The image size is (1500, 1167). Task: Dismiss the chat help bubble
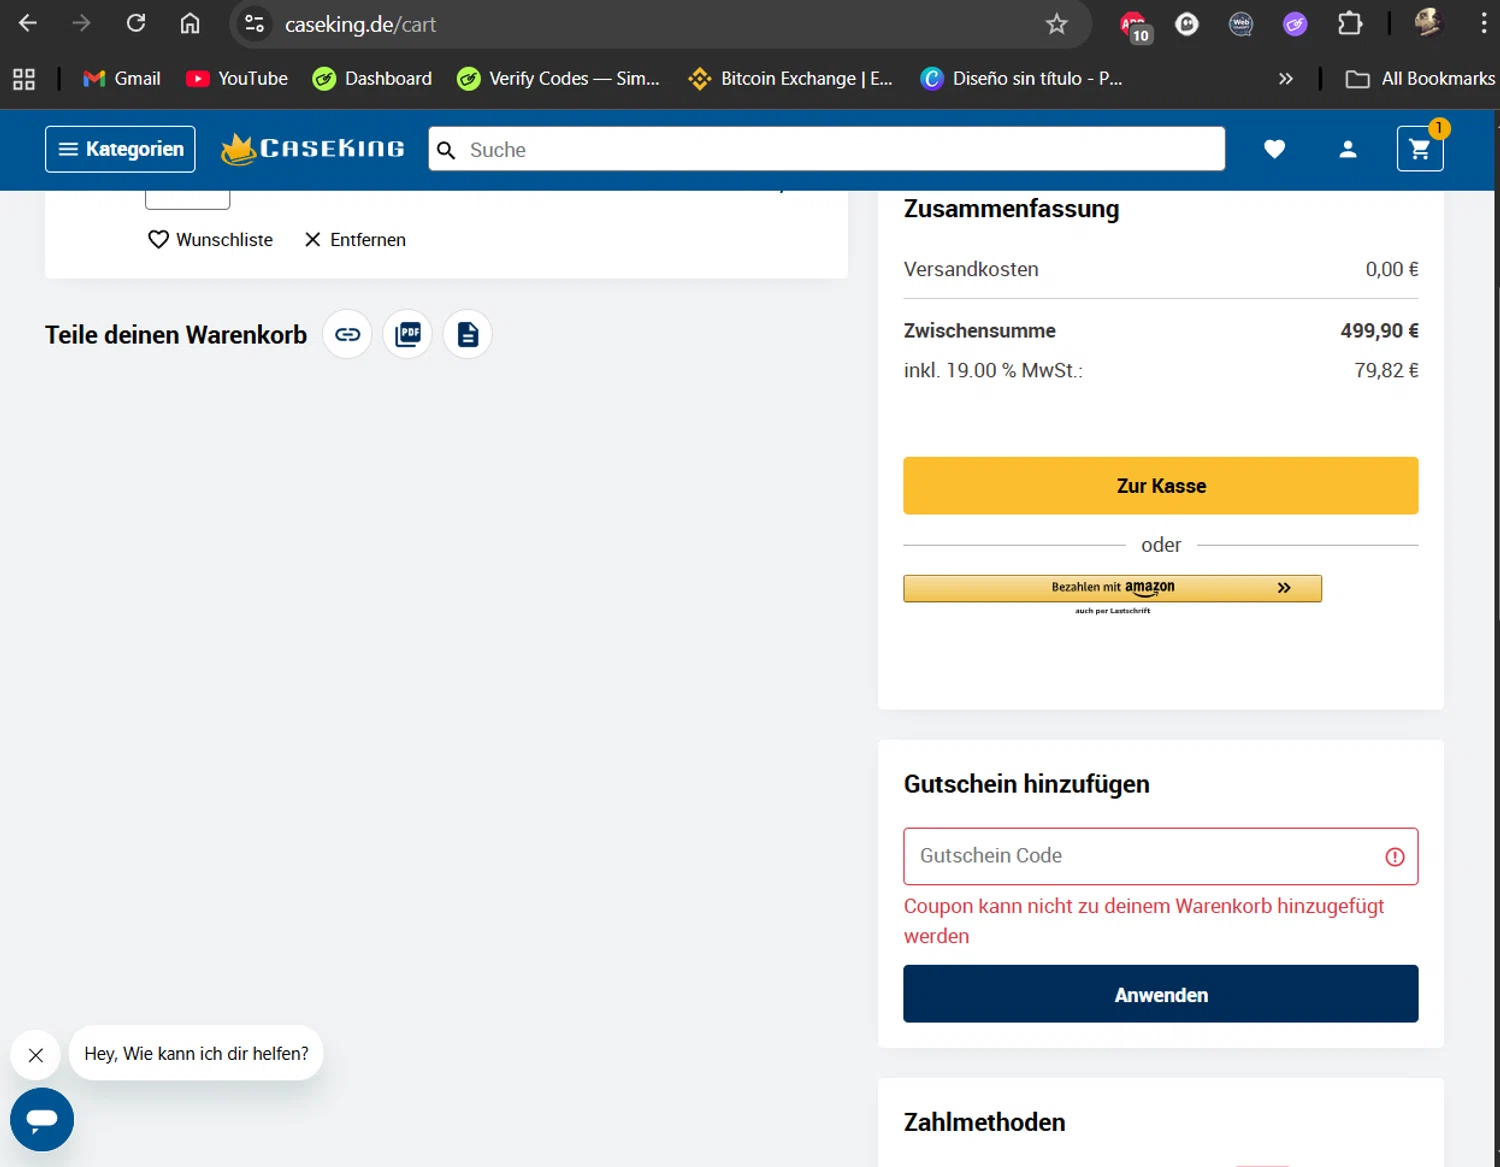point(36,1055)
